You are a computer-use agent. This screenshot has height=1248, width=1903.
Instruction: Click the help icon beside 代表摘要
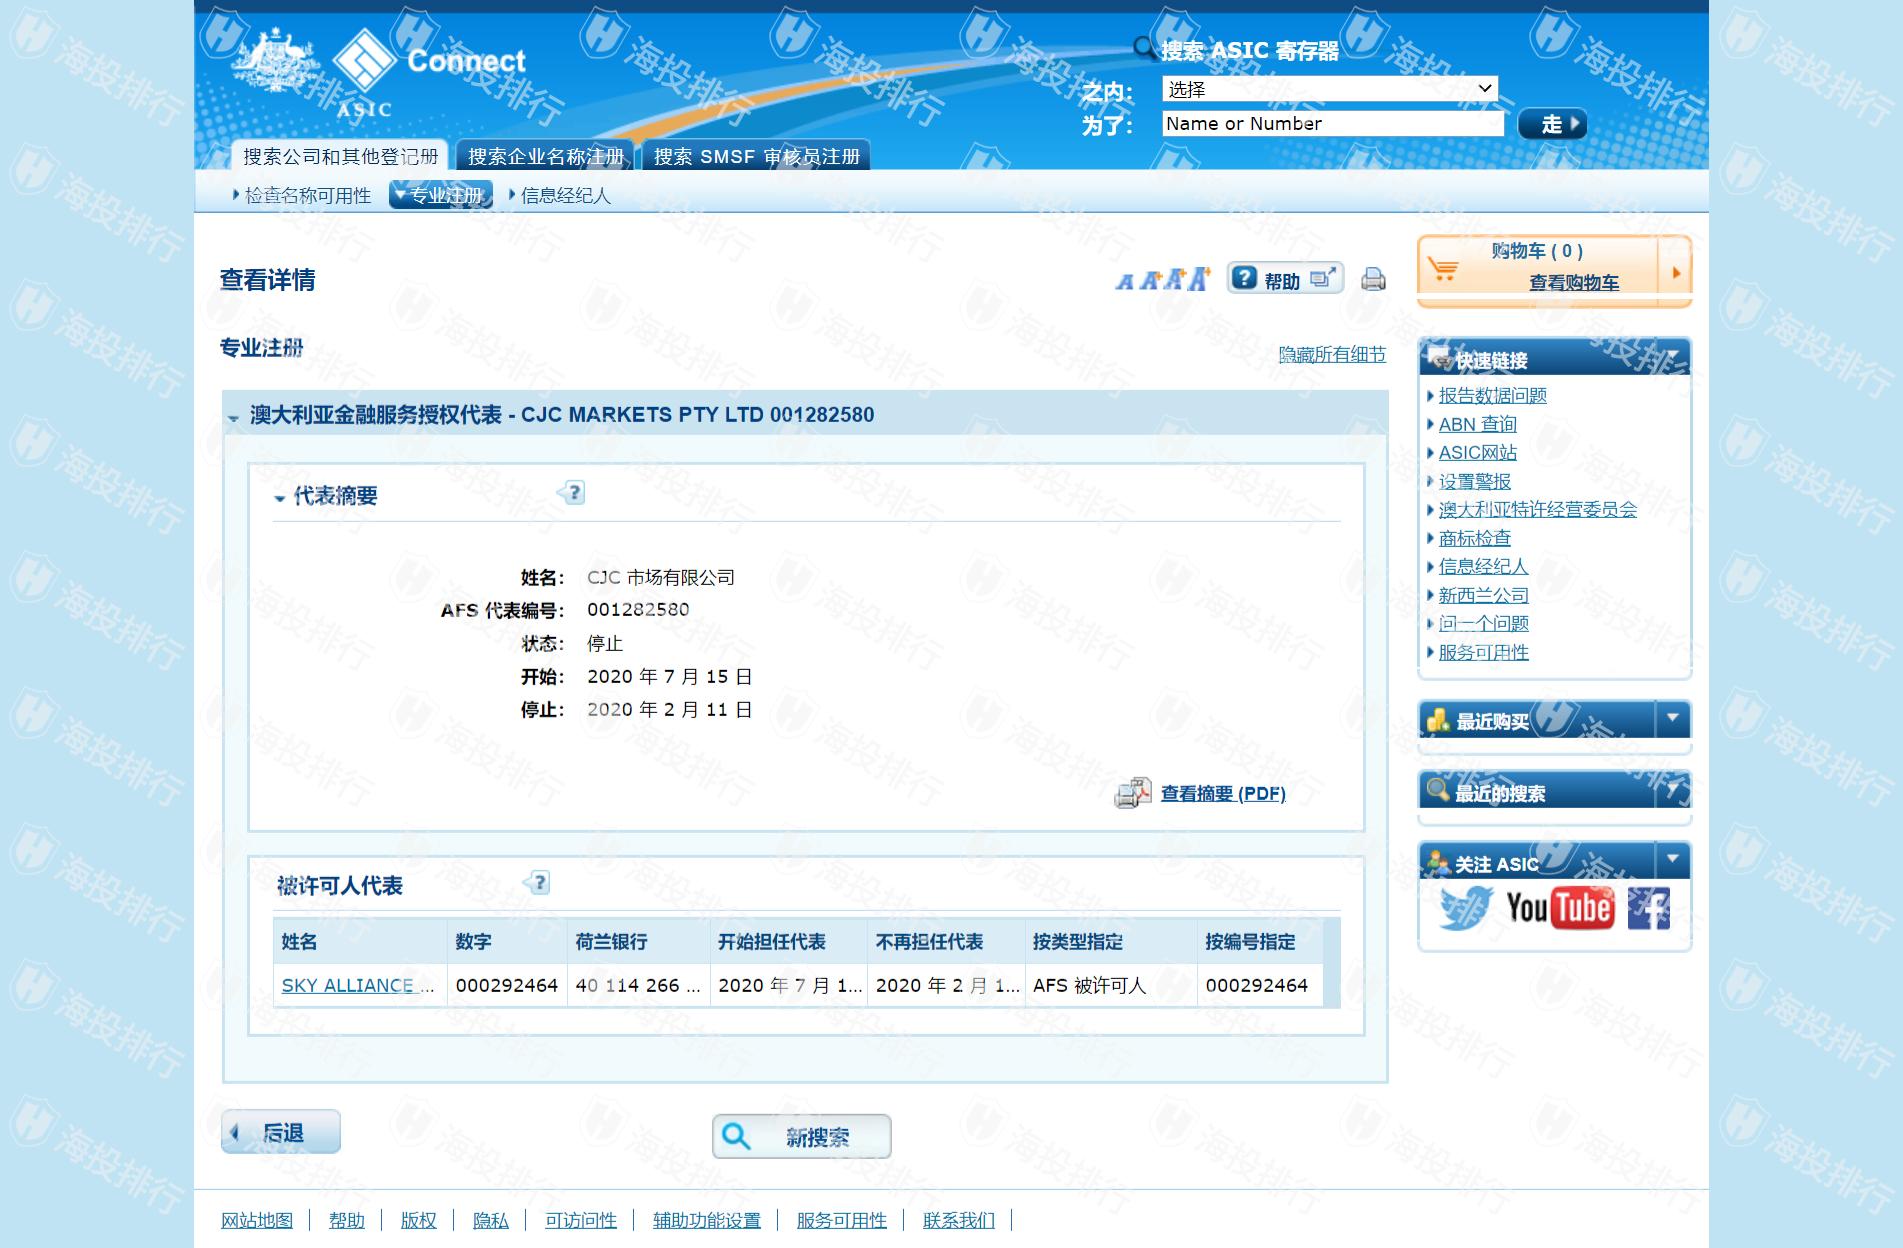pos(572,493)
